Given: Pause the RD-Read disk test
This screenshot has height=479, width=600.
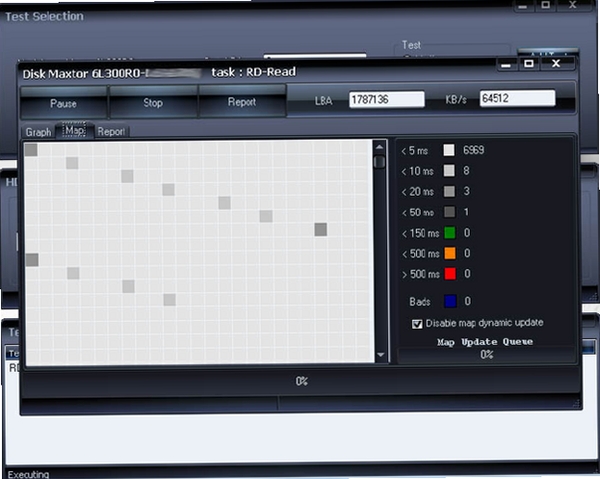Looking at the screenshot, I should pyautogui.click(x=64, y=103).
